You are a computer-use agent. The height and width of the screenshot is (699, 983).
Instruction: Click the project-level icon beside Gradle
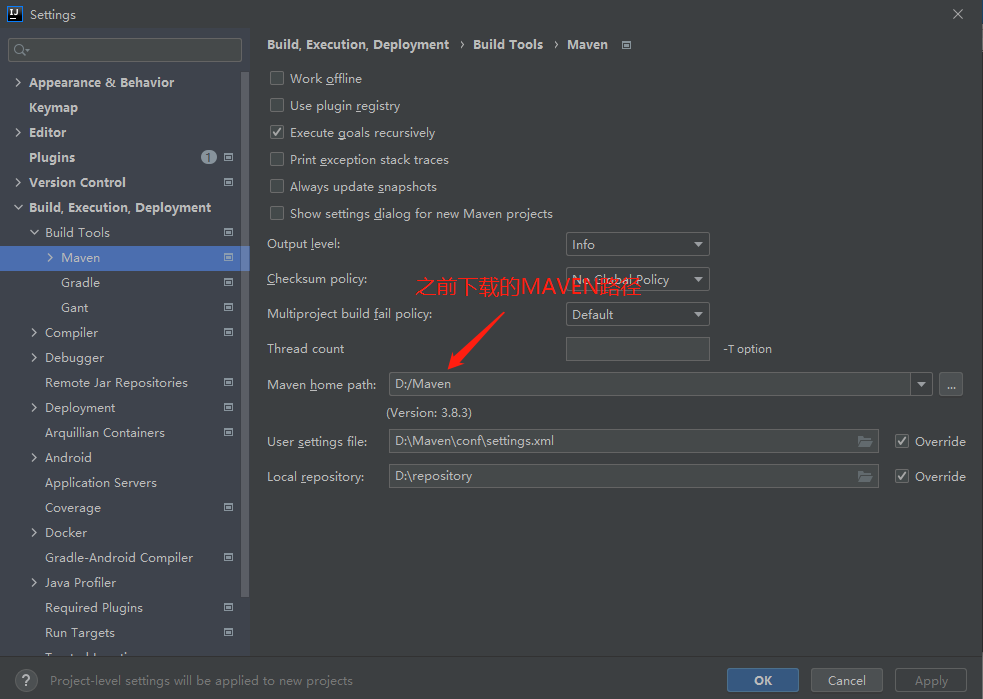229,283
